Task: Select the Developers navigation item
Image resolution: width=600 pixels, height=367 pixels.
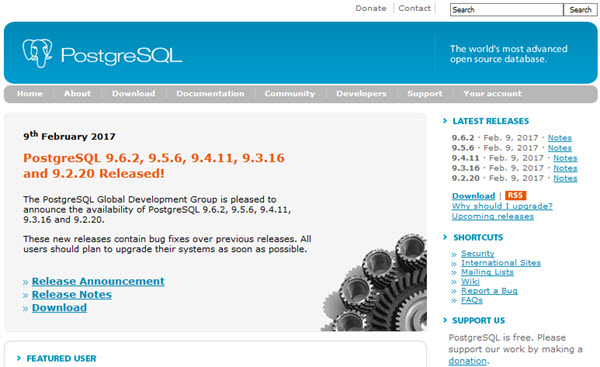Action: click(361, 93)
